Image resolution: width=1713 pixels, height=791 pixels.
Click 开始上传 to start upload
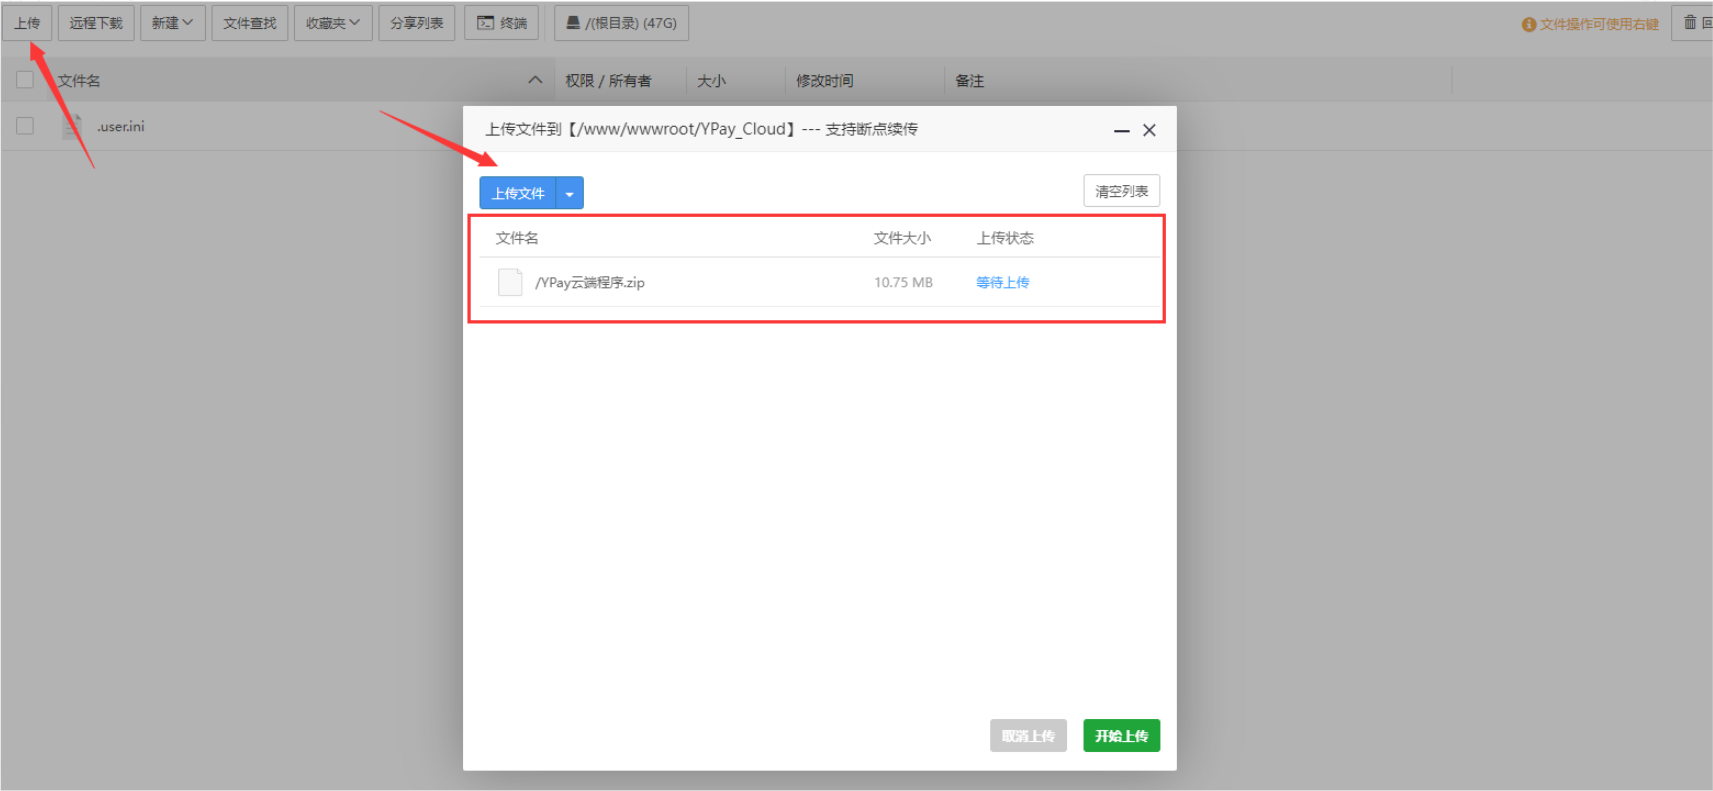coord(1121,736)
